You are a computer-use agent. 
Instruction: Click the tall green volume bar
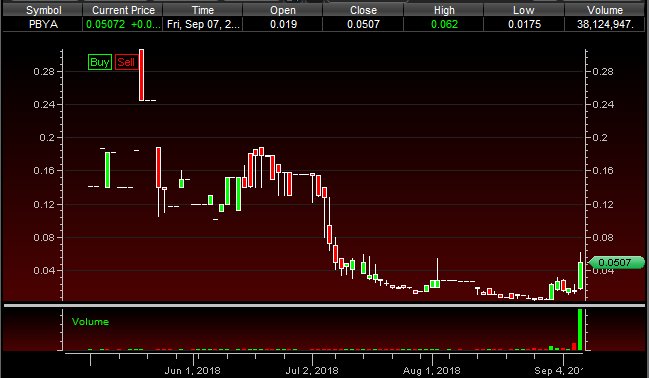(x=580, y=330)
